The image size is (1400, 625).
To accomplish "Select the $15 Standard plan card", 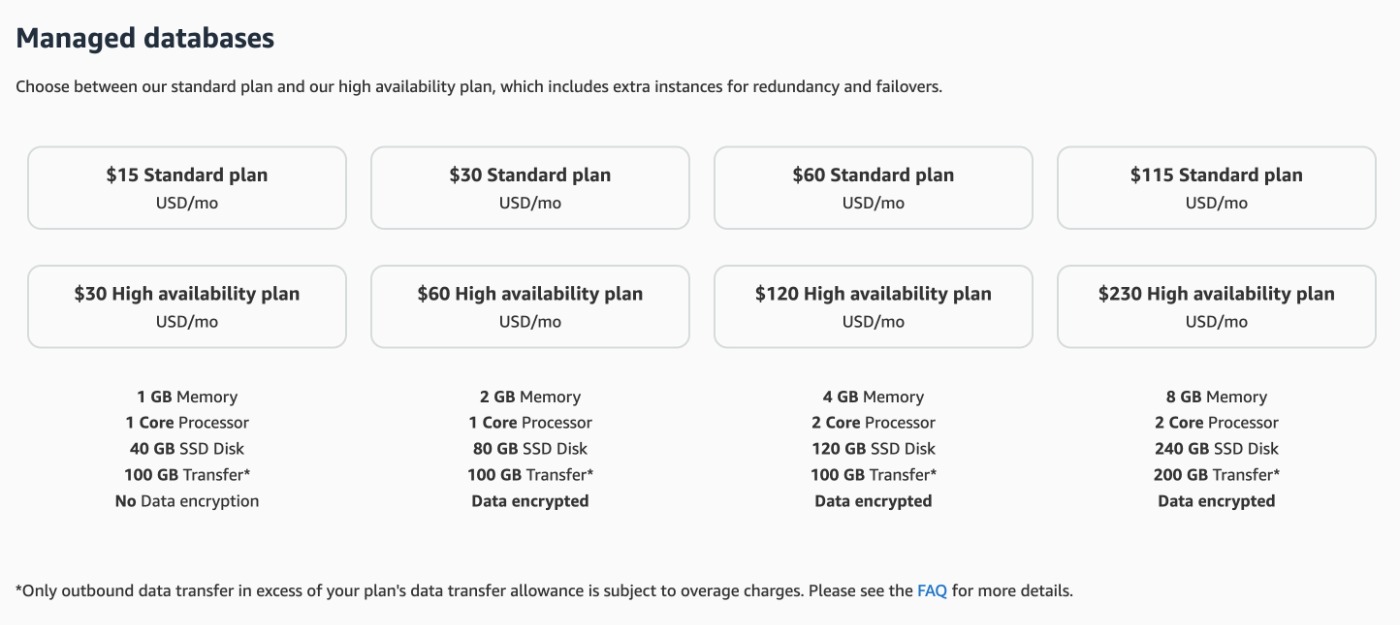I will pos(187,187).
